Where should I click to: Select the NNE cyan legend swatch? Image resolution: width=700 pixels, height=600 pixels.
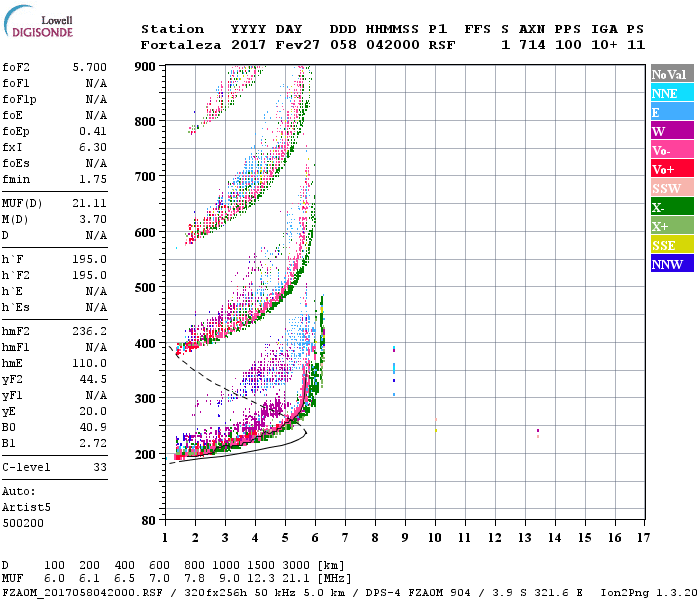click(672, 93)
